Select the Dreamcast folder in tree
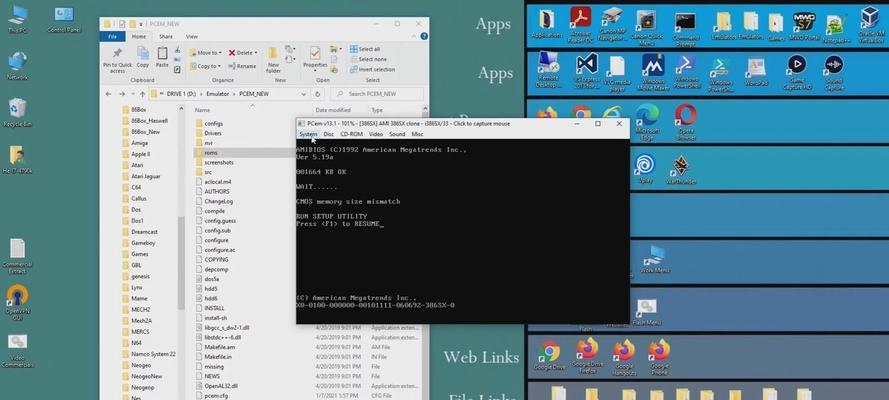 [x=140, y=232]
